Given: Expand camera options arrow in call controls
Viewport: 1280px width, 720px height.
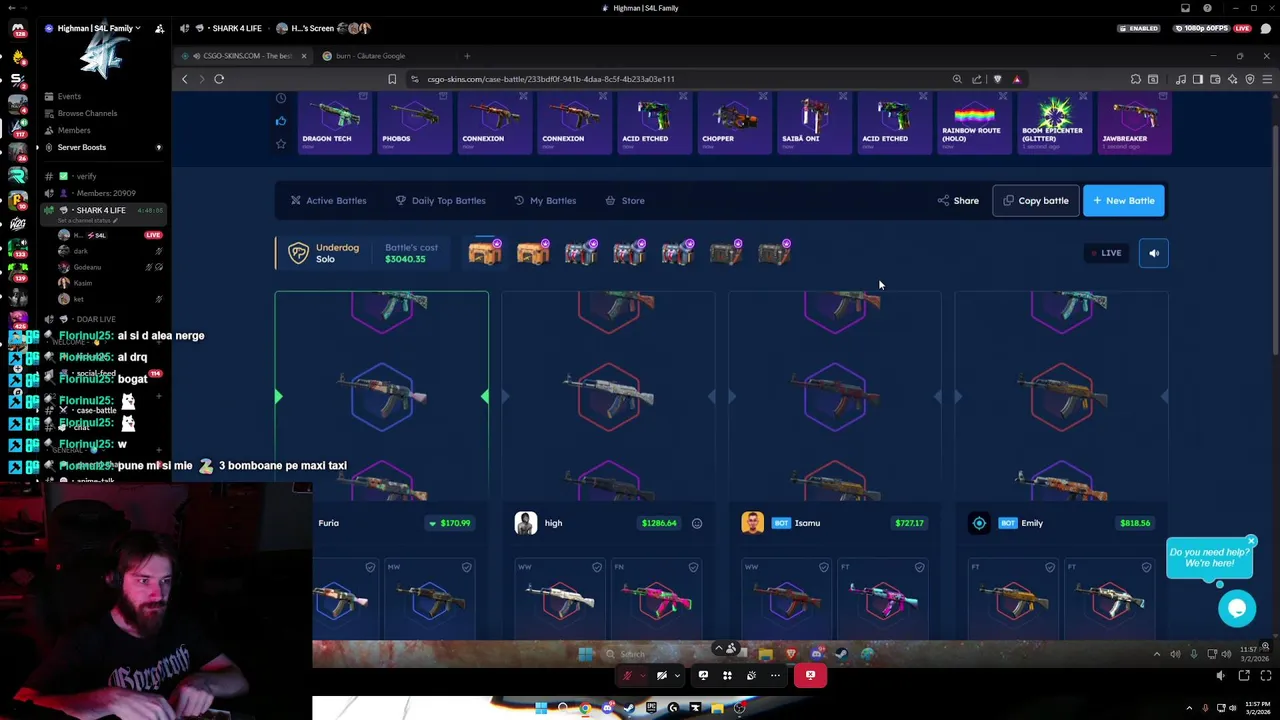Looking at the screenshot, I should click(677, 675).
